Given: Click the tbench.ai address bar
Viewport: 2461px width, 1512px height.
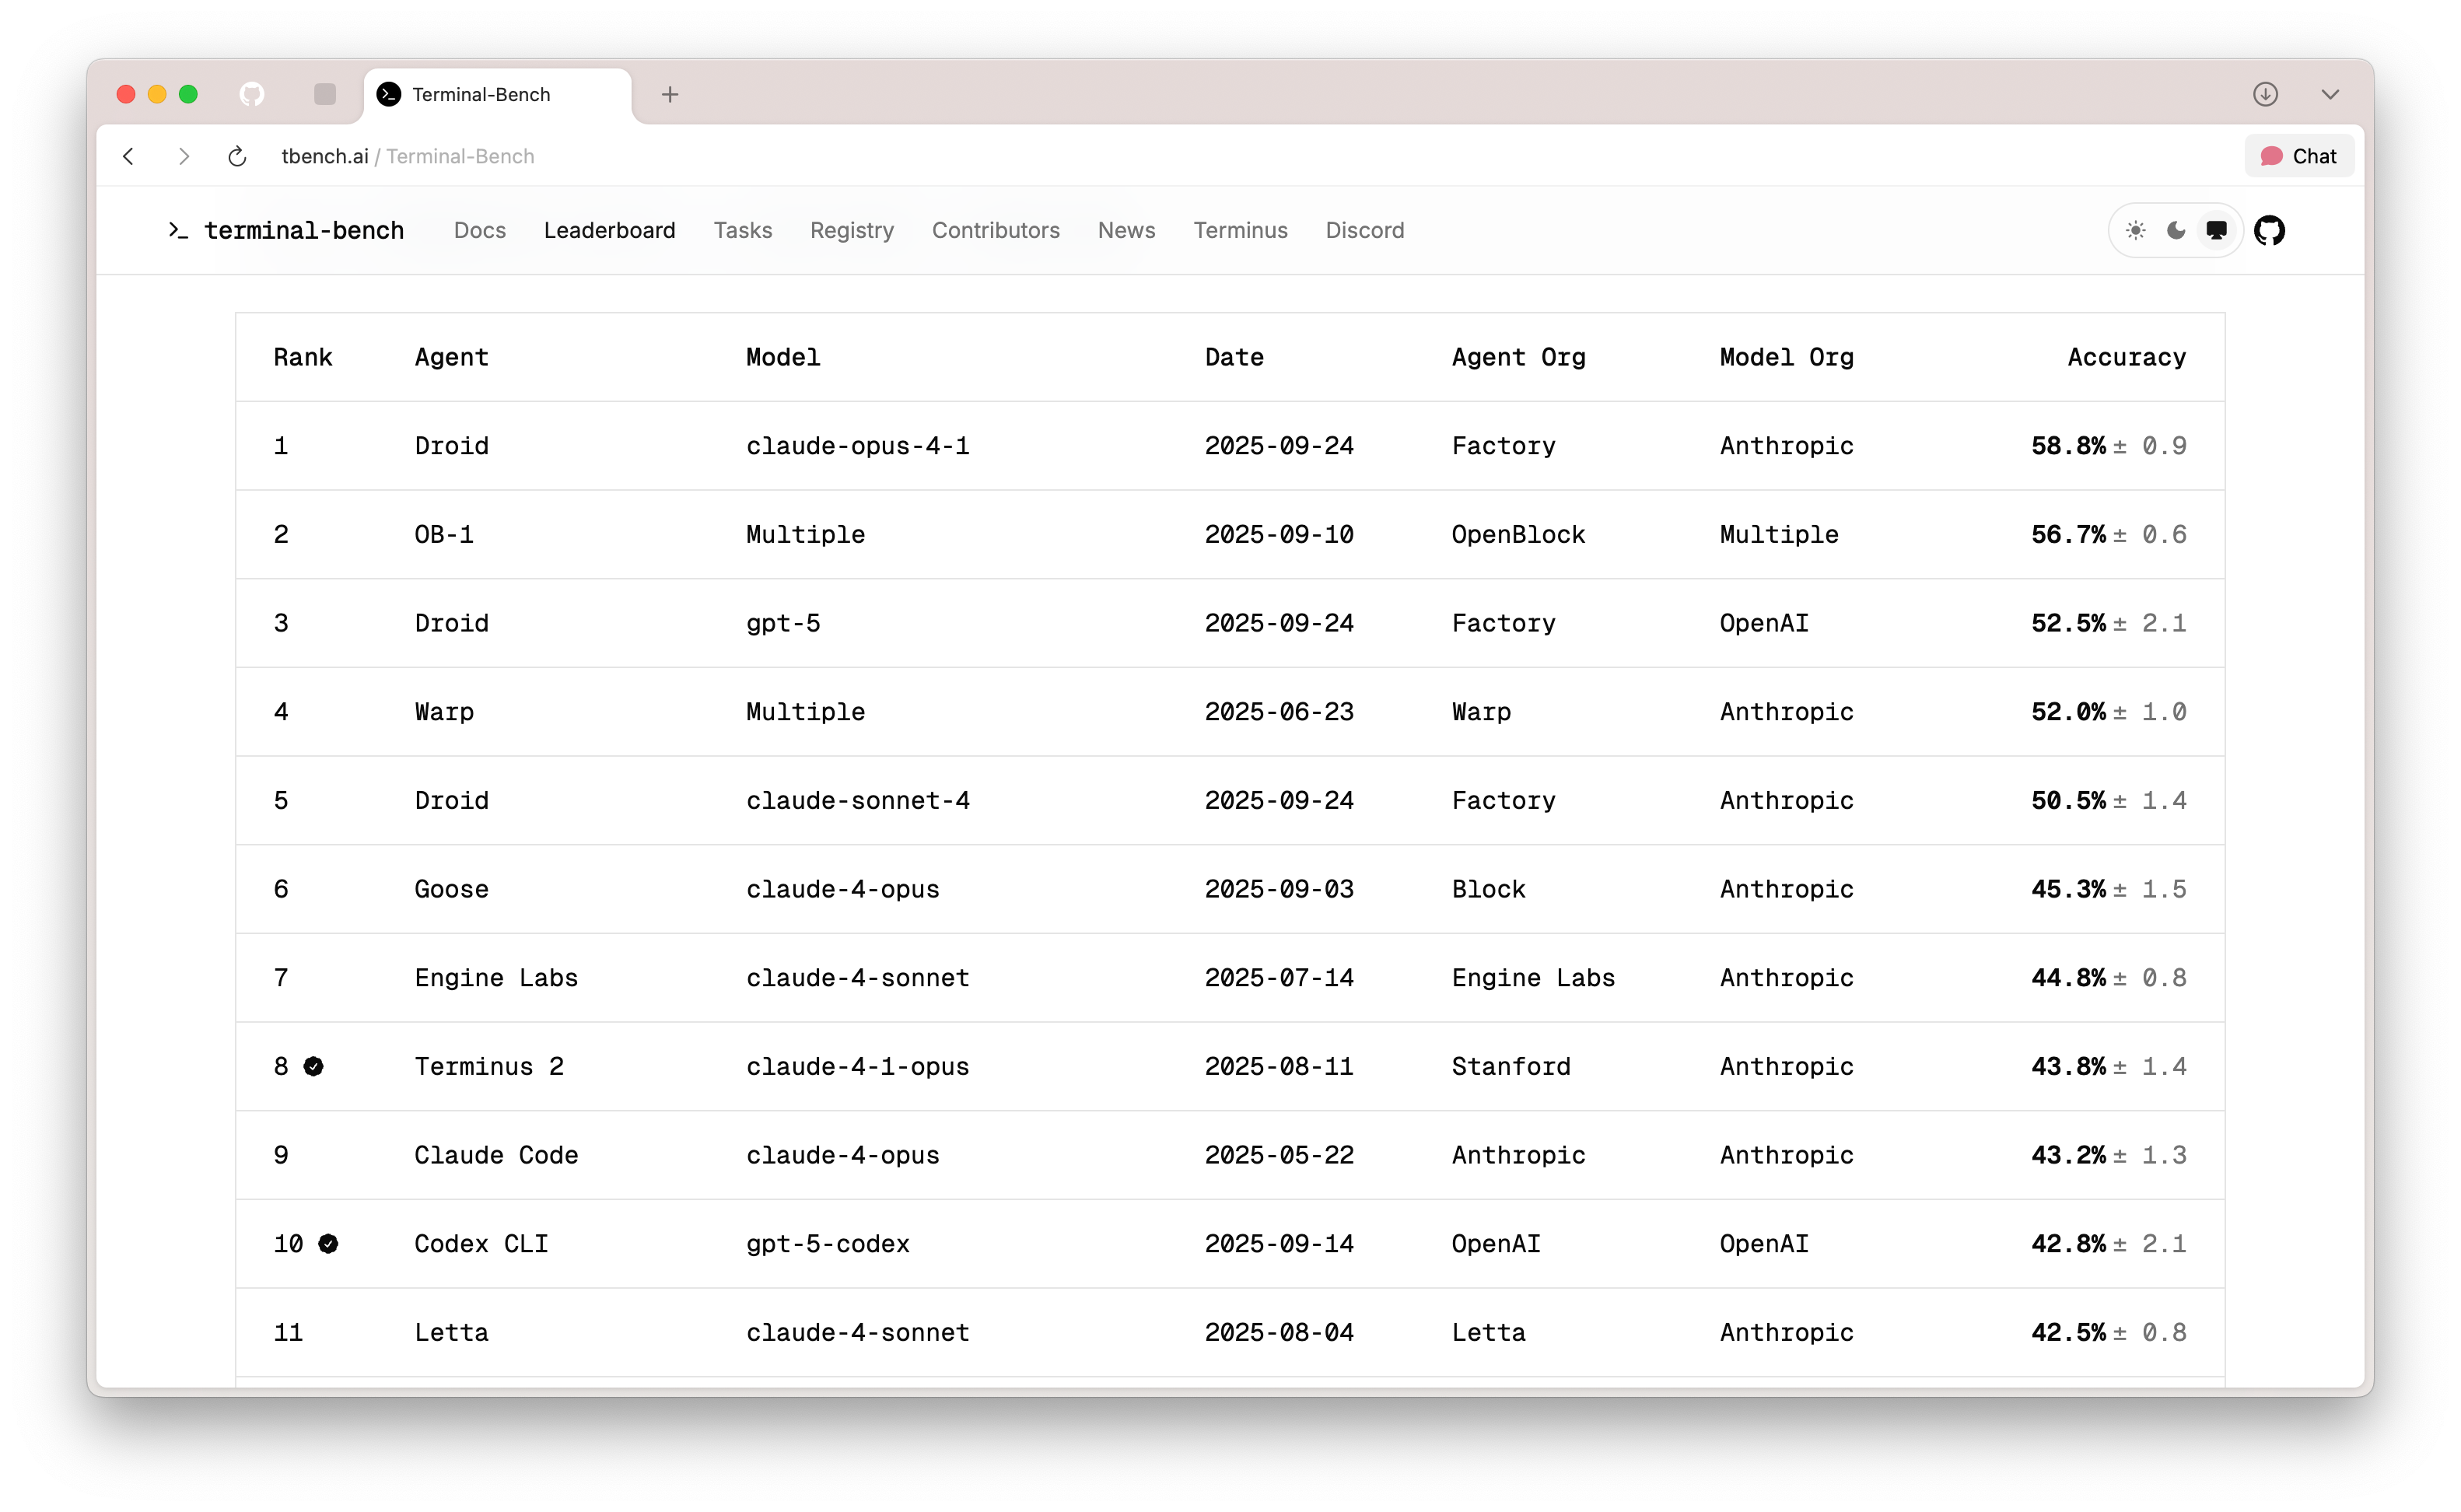Looking at the screenshot, I should [407, 157].
